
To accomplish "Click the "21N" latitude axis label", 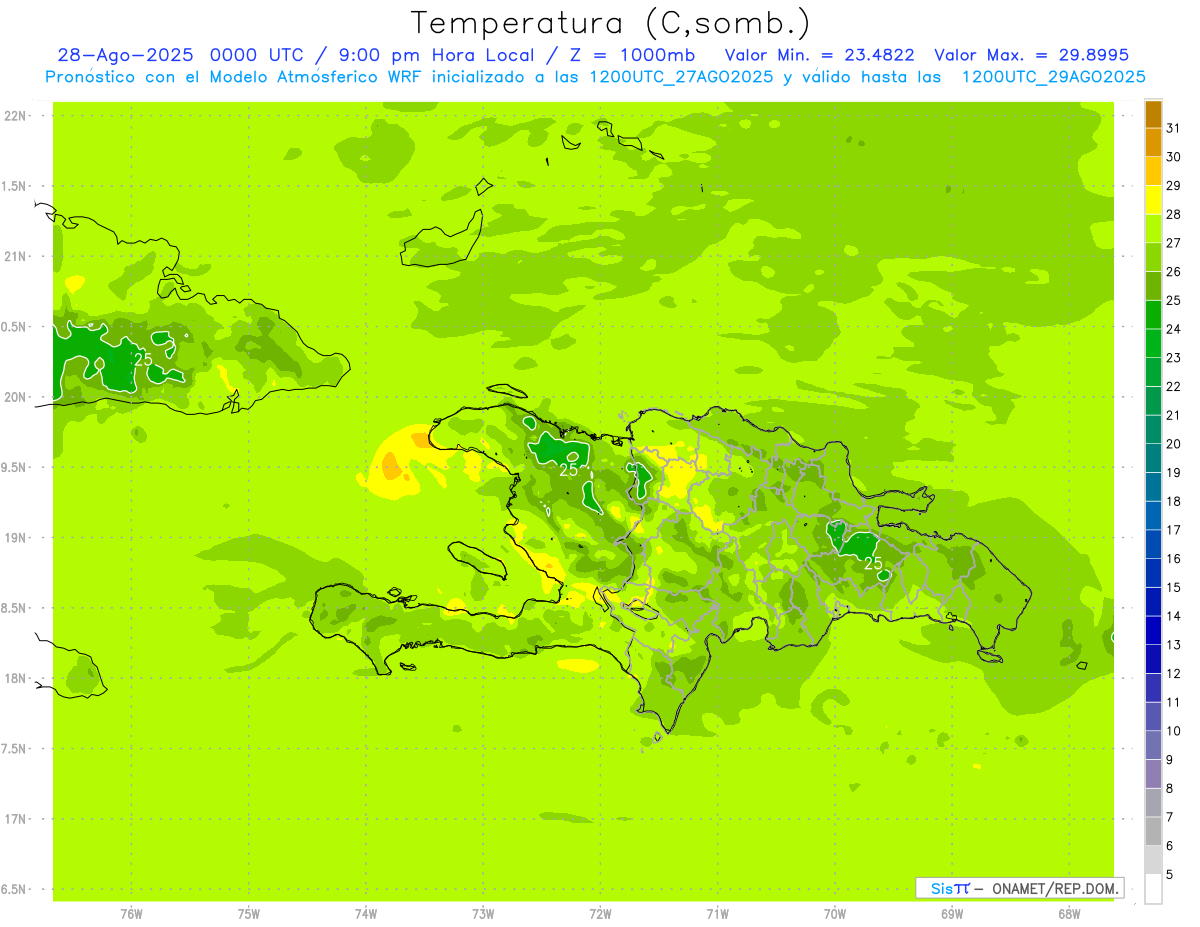I will 17,257.
